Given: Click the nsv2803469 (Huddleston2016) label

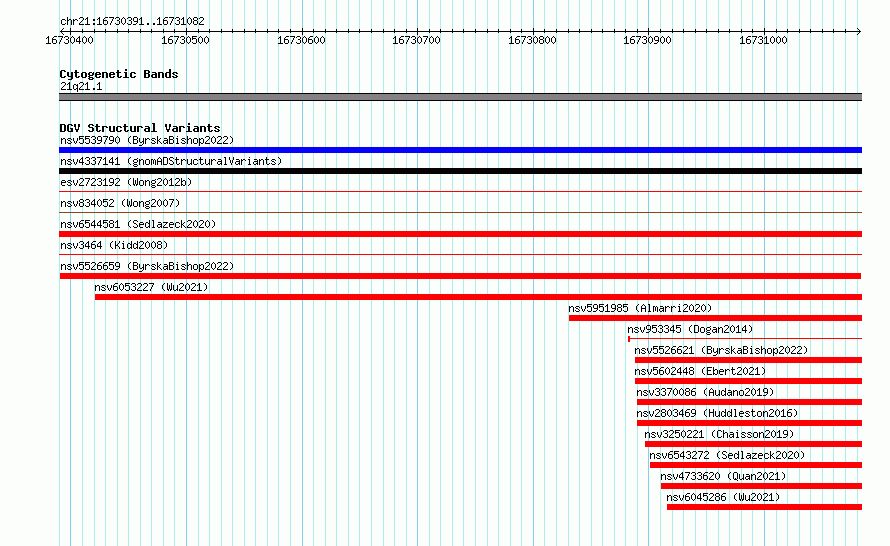Looking at the screenshot, I should tap(717, 413).
